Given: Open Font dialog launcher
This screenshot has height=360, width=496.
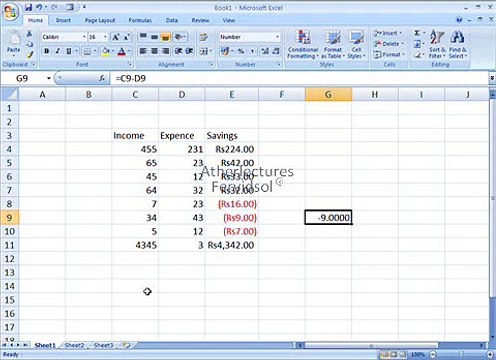Looking at the screenshot, I should click(x=130, y=64).
